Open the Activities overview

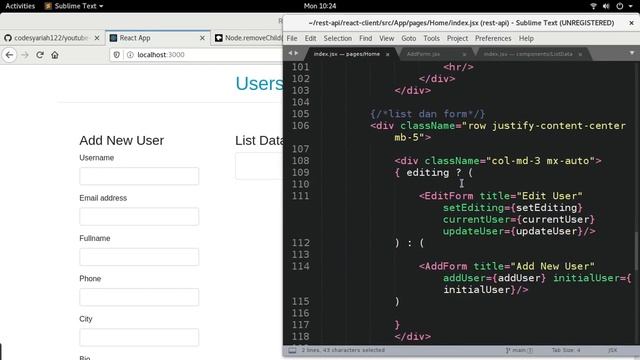coord(20,6)
